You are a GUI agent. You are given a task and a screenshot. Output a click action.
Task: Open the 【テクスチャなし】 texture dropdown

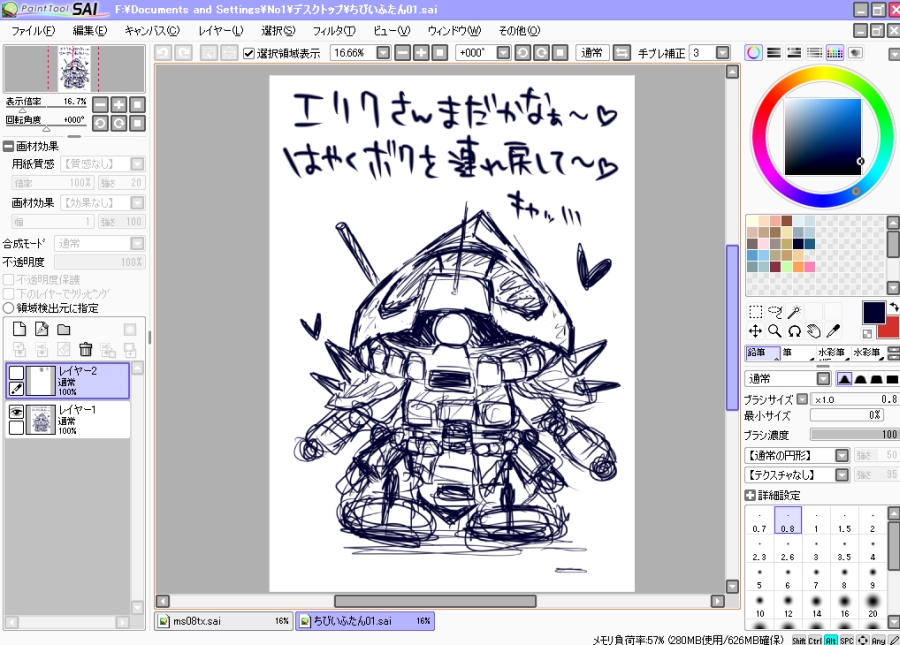[841, 475]
